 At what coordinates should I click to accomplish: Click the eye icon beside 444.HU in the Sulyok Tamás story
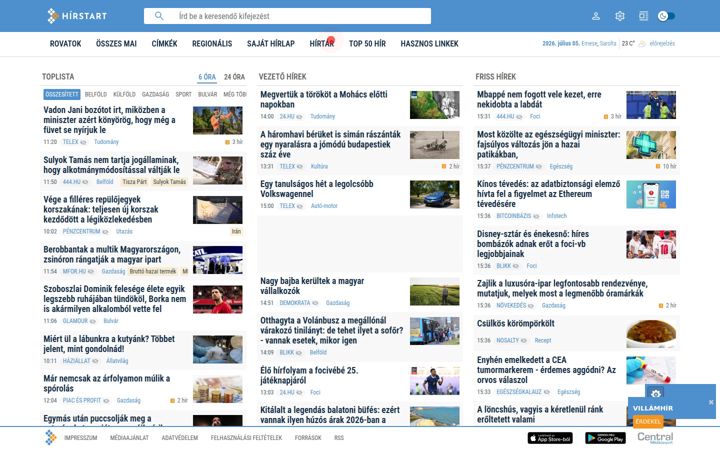85,182
